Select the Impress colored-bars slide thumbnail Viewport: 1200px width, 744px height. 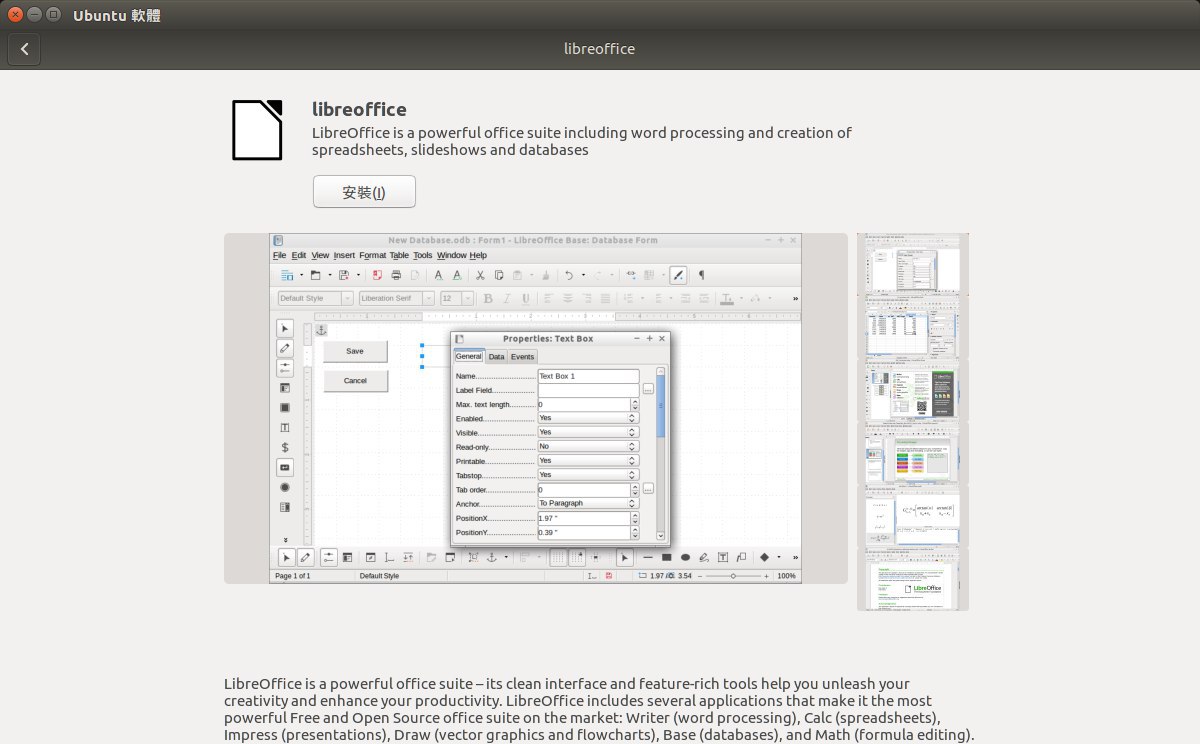pyautogui.click(x=912, y=452)
